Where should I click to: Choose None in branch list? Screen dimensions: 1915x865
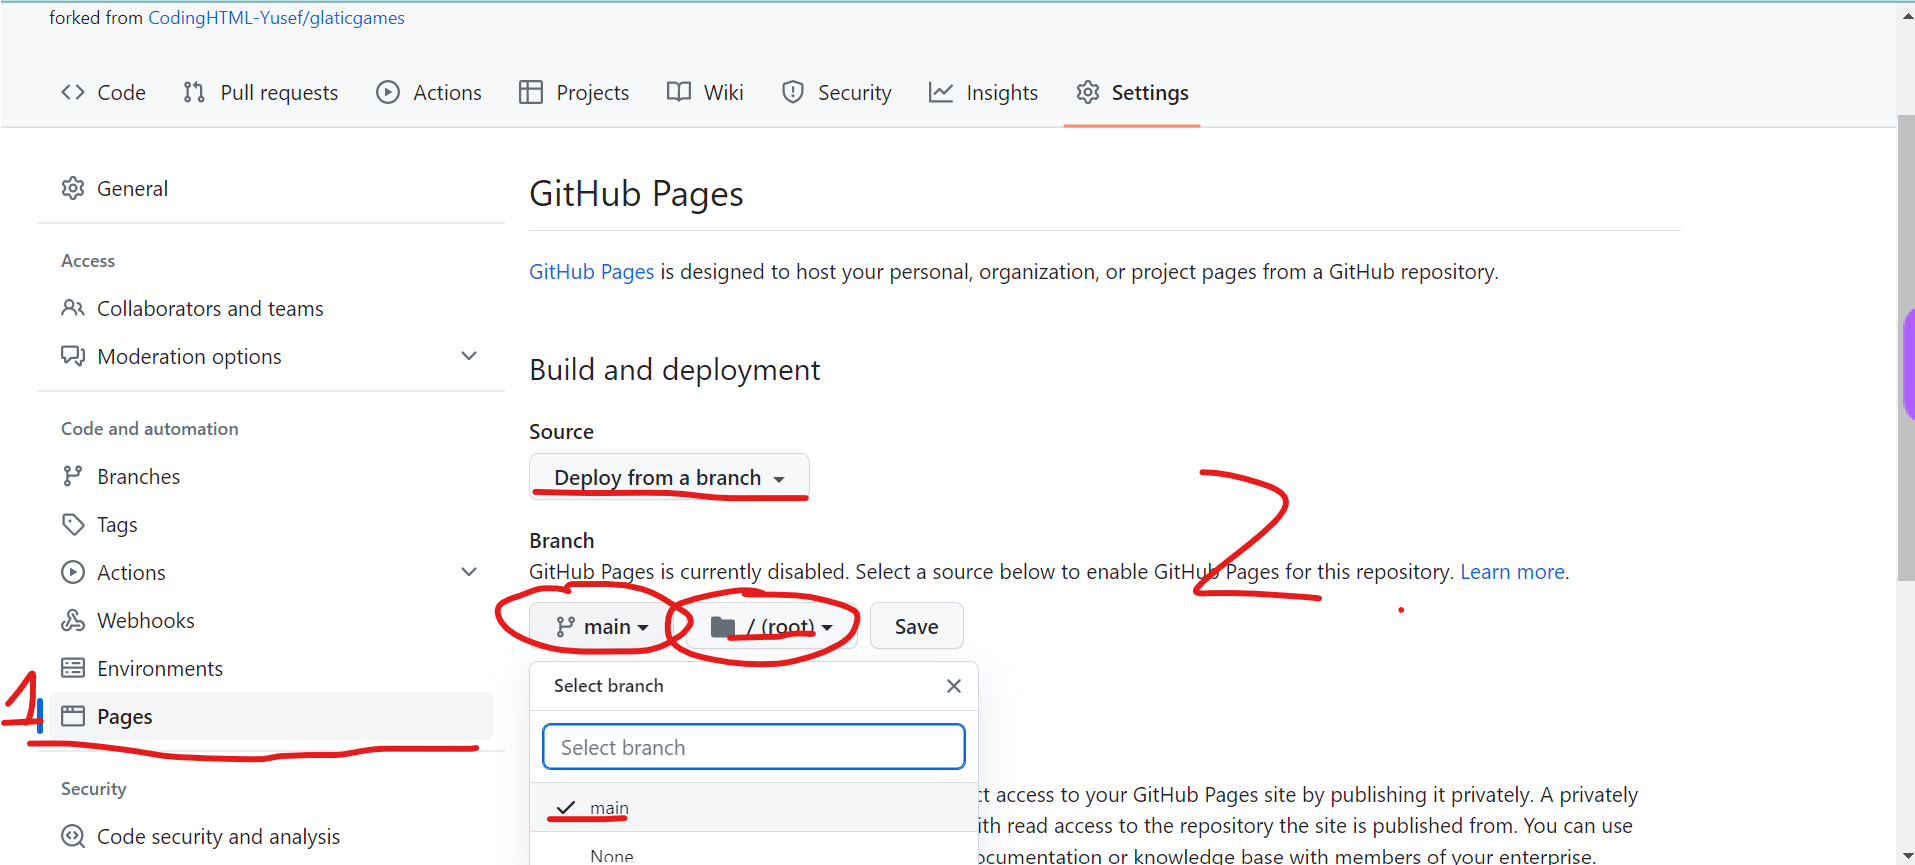611,855
